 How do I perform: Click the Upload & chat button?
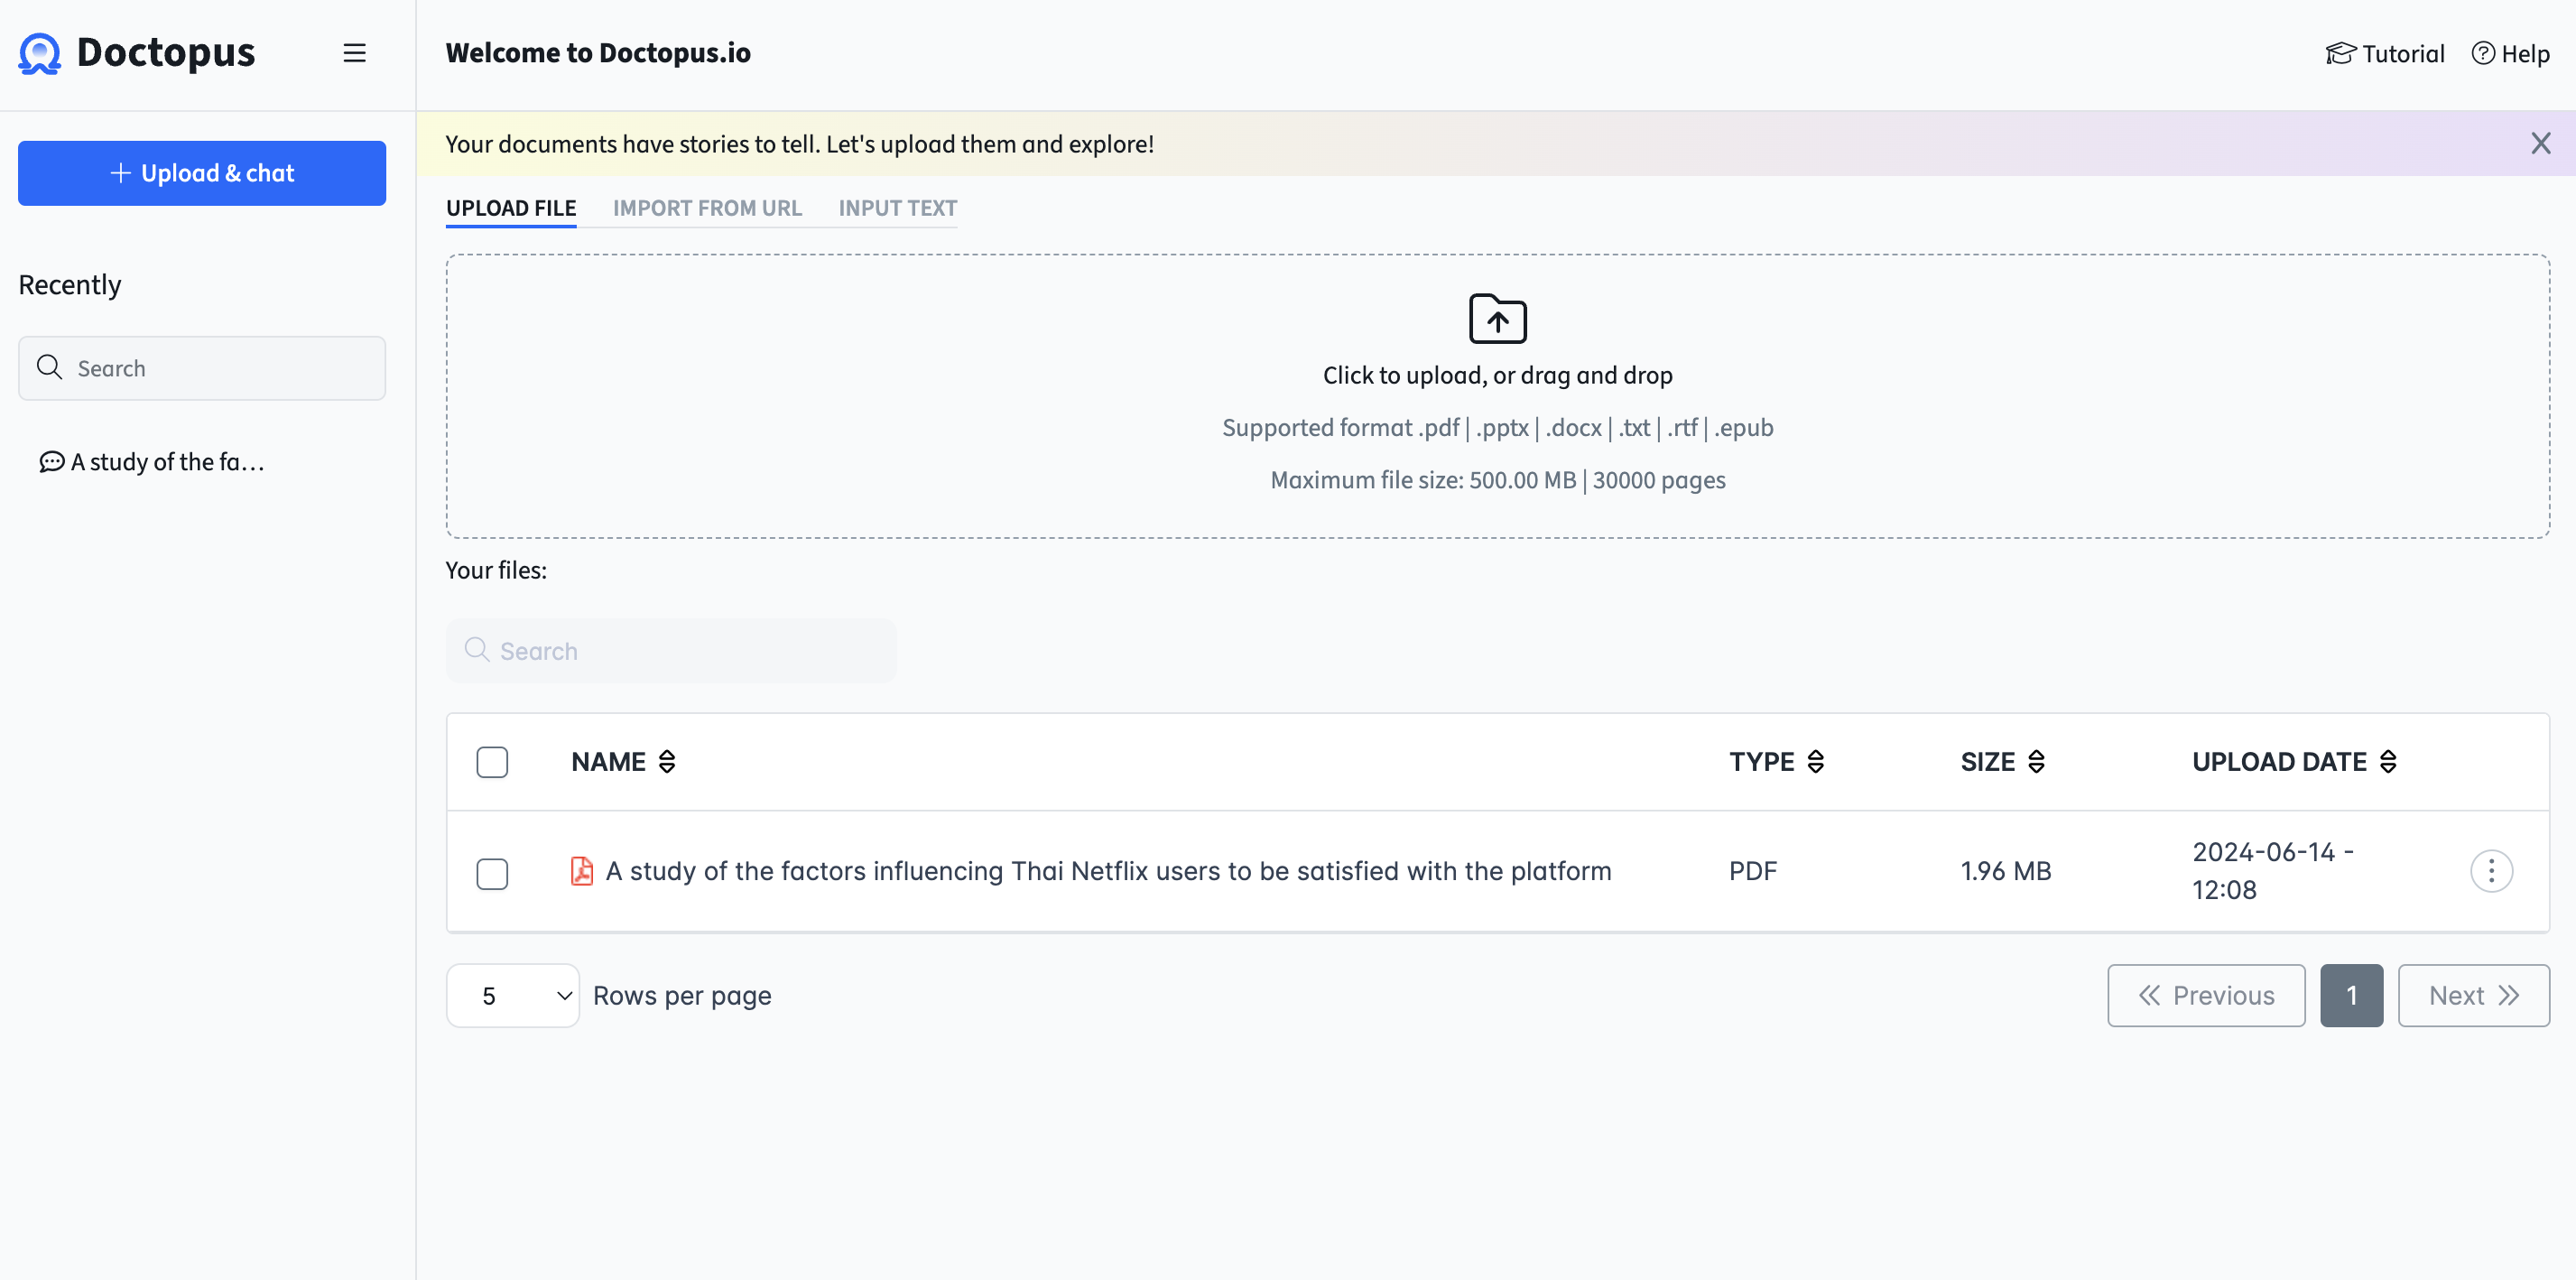[x=201, y=172]
